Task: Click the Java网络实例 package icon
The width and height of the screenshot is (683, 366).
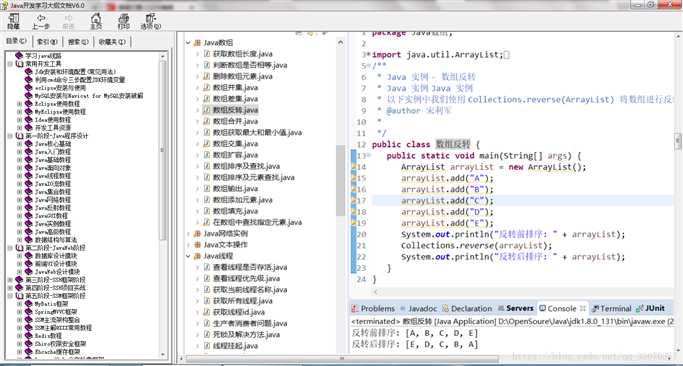Action: tap(197, 234)
